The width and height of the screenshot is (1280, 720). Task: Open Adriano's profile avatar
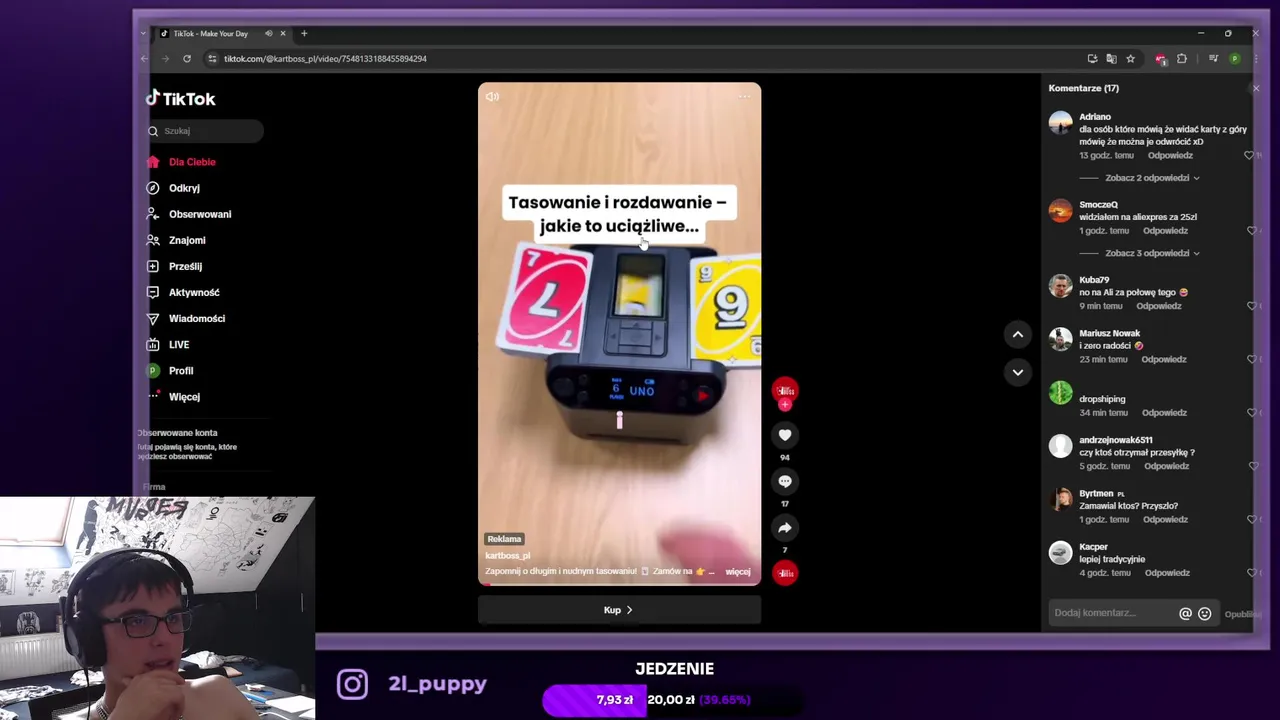1060,123
